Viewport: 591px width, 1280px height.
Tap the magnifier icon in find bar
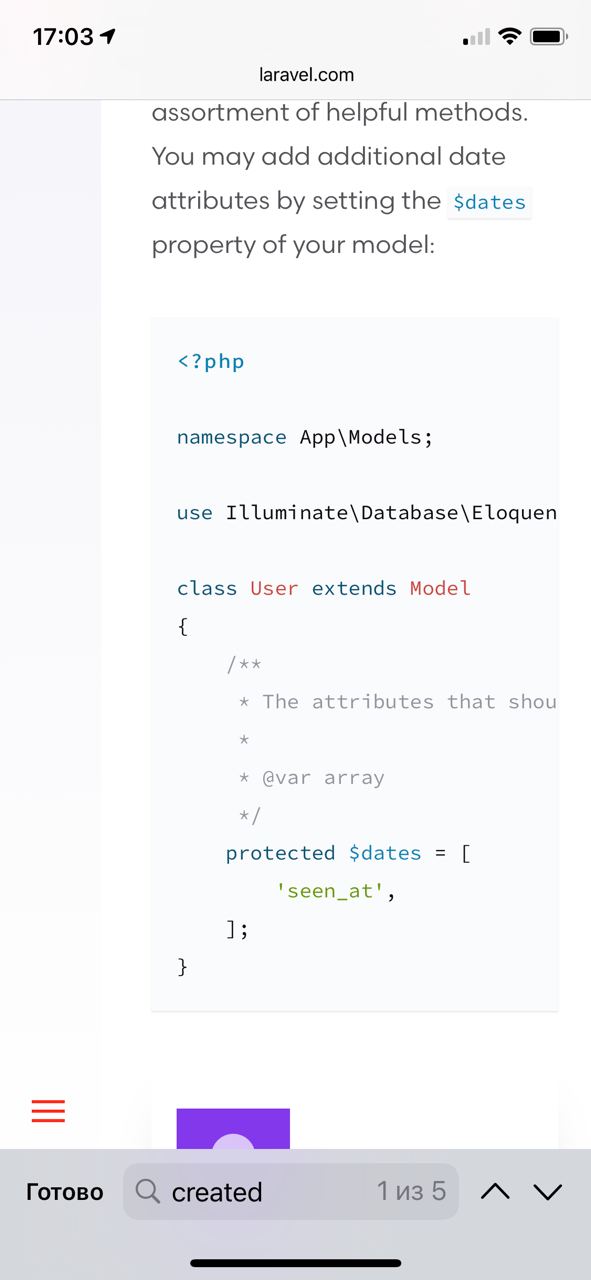pyautogui.click(x=147, y=1191)
